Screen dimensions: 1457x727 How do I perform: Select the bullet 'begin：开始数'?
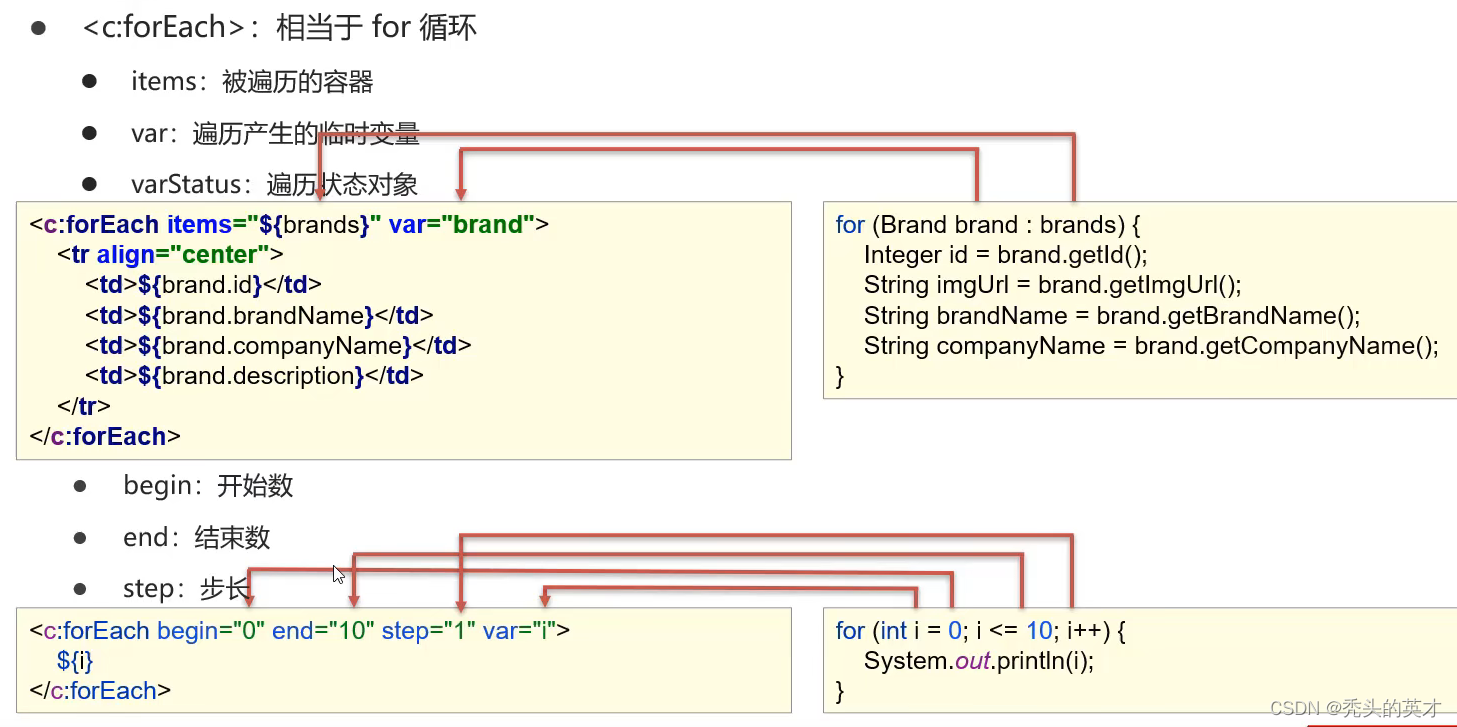point(208,486)
